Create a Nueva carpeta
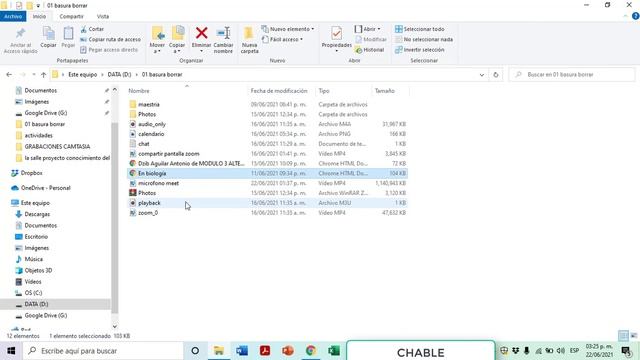The height and width of the screenshot is (360, 640). click(x=249, y=40)
